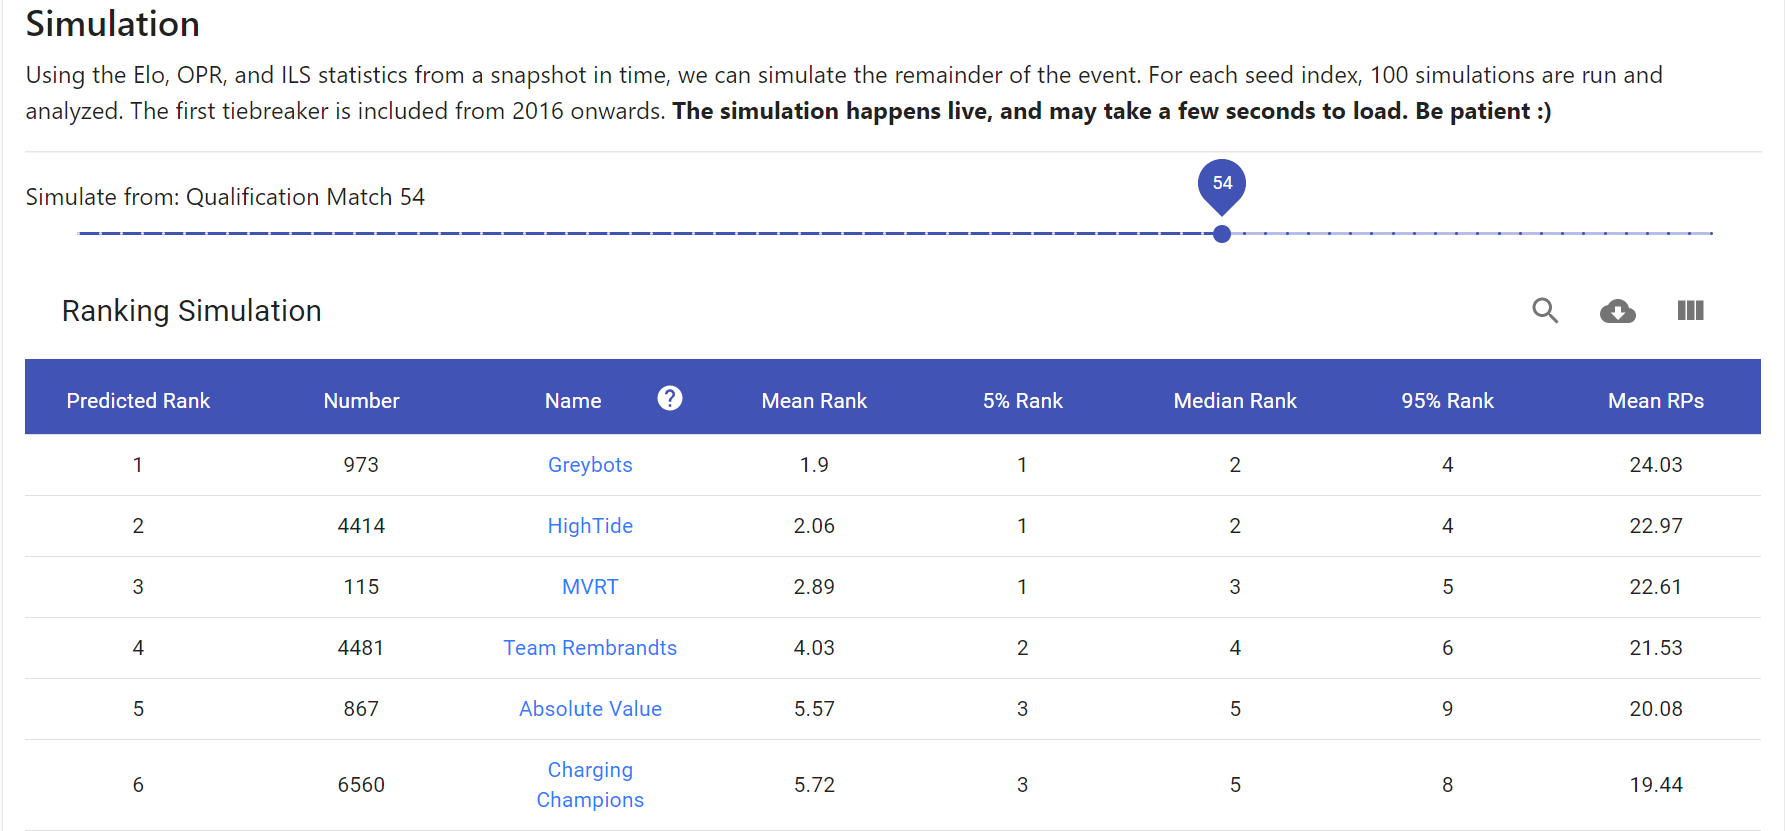Open the Greybots team link
Image resolution: width=1785 pixels, height=831 pixels.
click(x=590, y=465)
